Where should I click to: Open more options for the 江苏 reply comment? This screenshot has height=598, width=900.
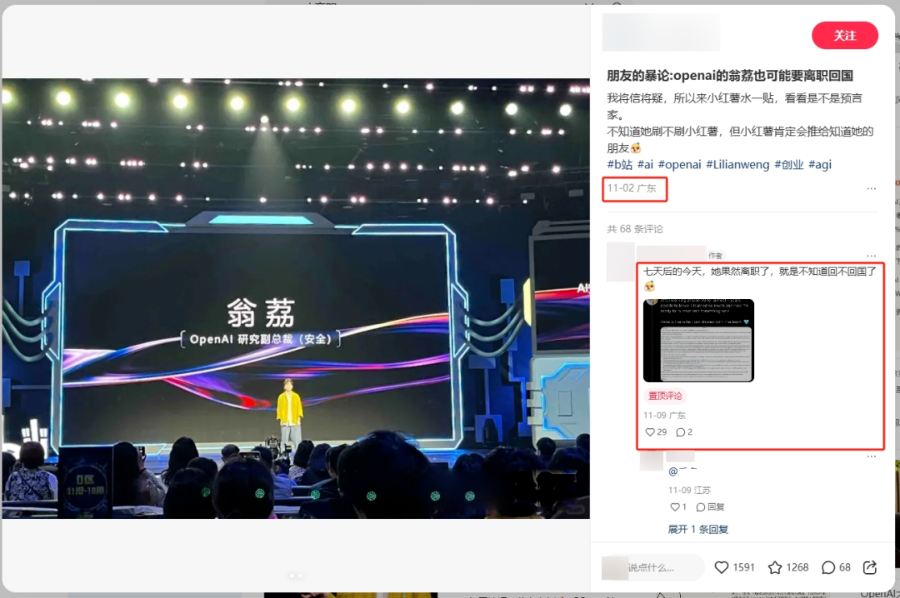871,456
